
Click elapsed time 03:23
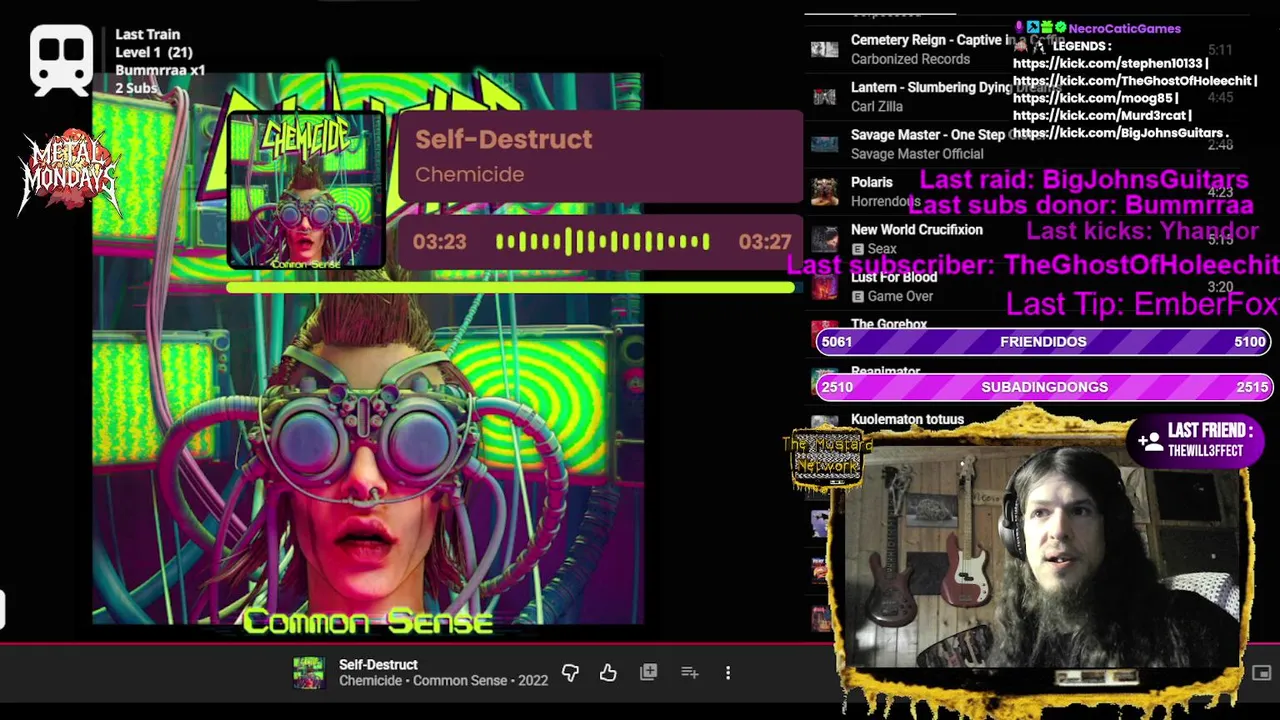(x=439, y=242)
